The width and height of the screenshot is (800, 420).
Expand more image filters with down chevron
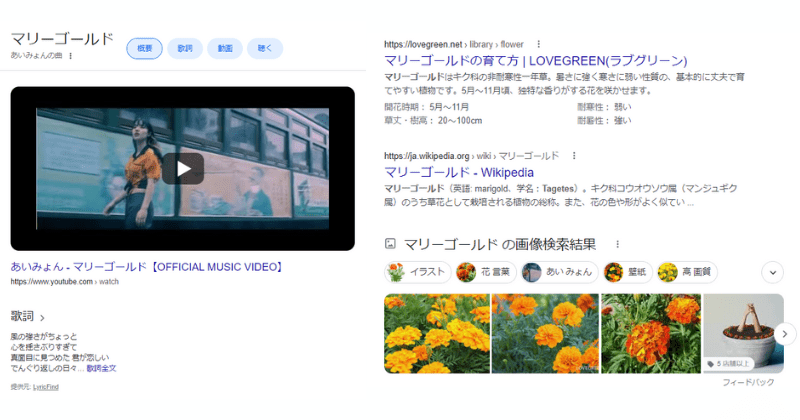click(772, 272)
